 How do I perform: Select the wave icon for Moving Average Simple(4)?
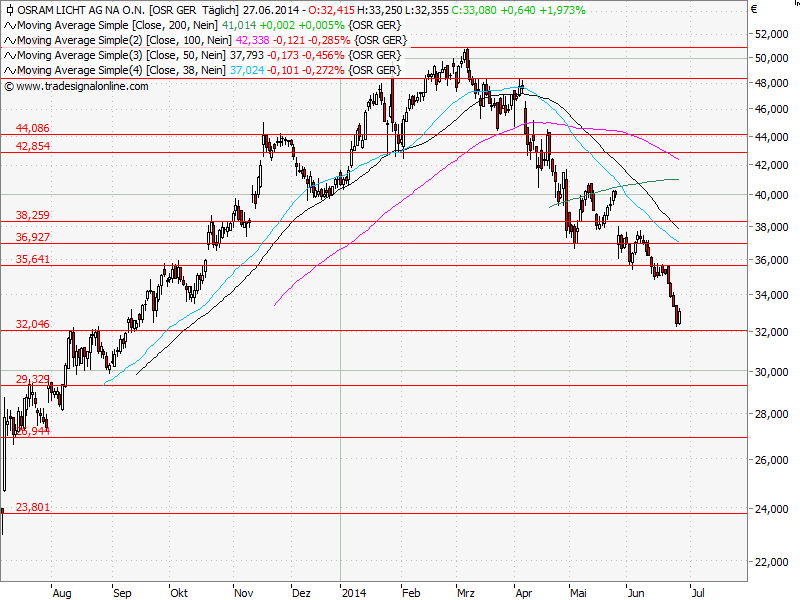click(8, 70)
